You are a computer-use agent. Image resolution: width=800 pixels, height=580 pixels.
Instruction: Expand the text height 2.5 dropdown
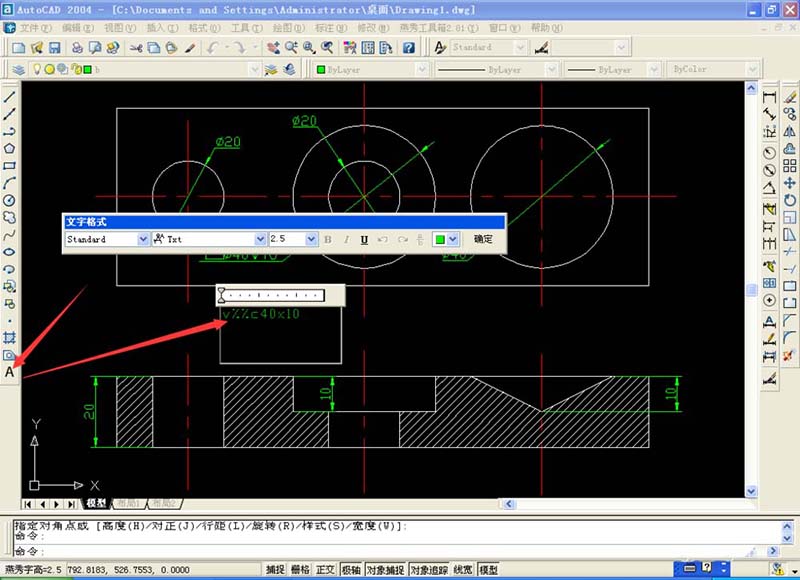coord(311,240)
